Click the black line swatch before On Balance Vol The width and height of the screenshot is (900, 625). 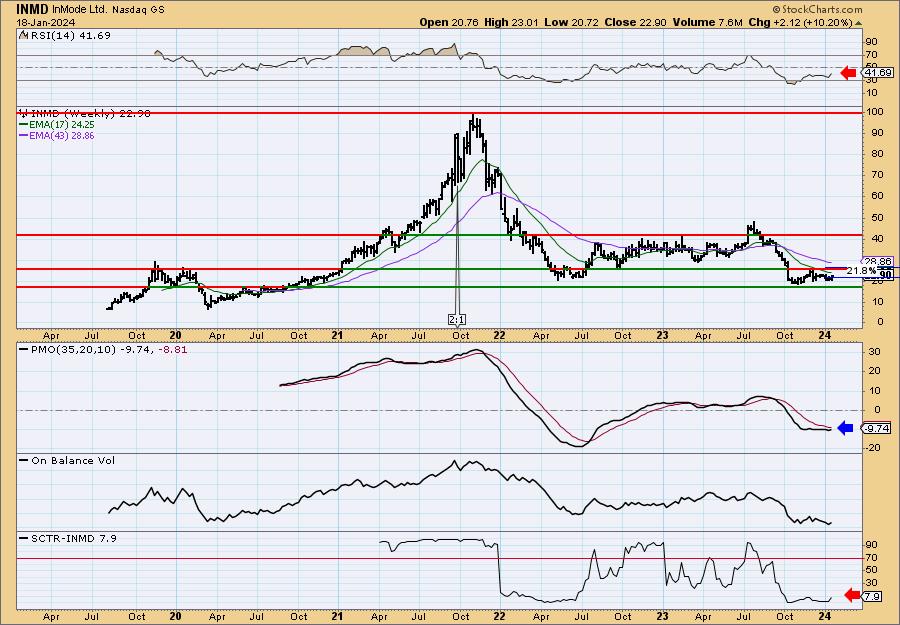point(24,460)
